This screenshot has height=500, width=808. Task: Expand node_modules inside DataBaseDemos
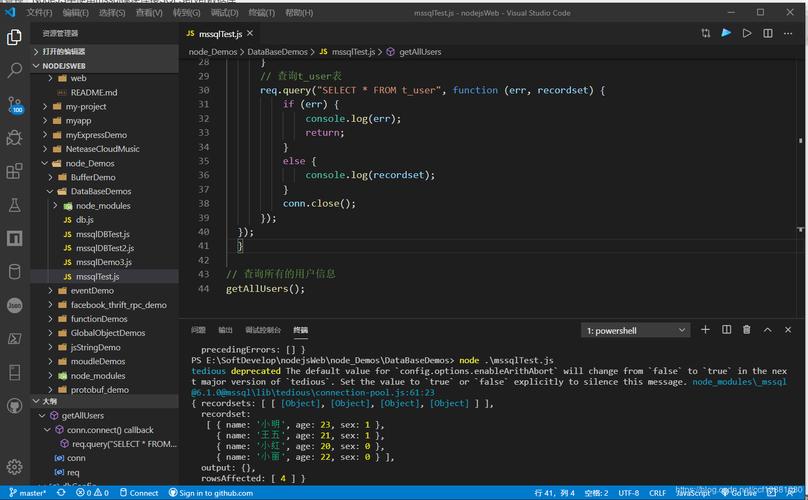click(x=55, y=206)
